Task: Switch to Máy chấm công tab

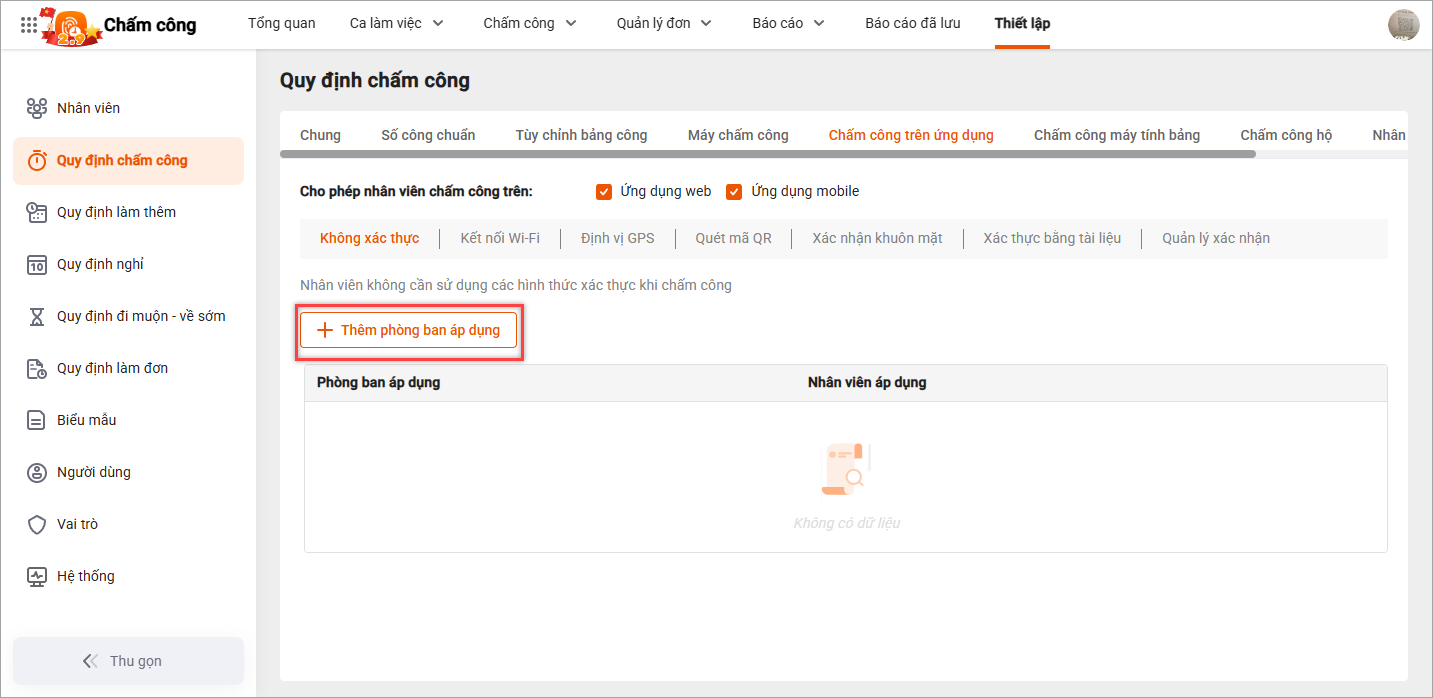Action: pyautogui.click(x=738, y=135)
